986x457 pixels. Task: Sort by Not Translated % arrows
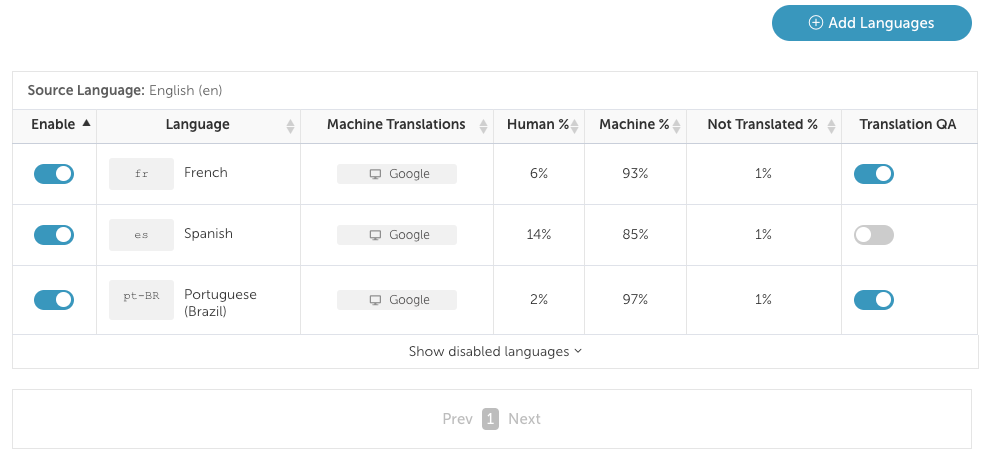[829, 126]
